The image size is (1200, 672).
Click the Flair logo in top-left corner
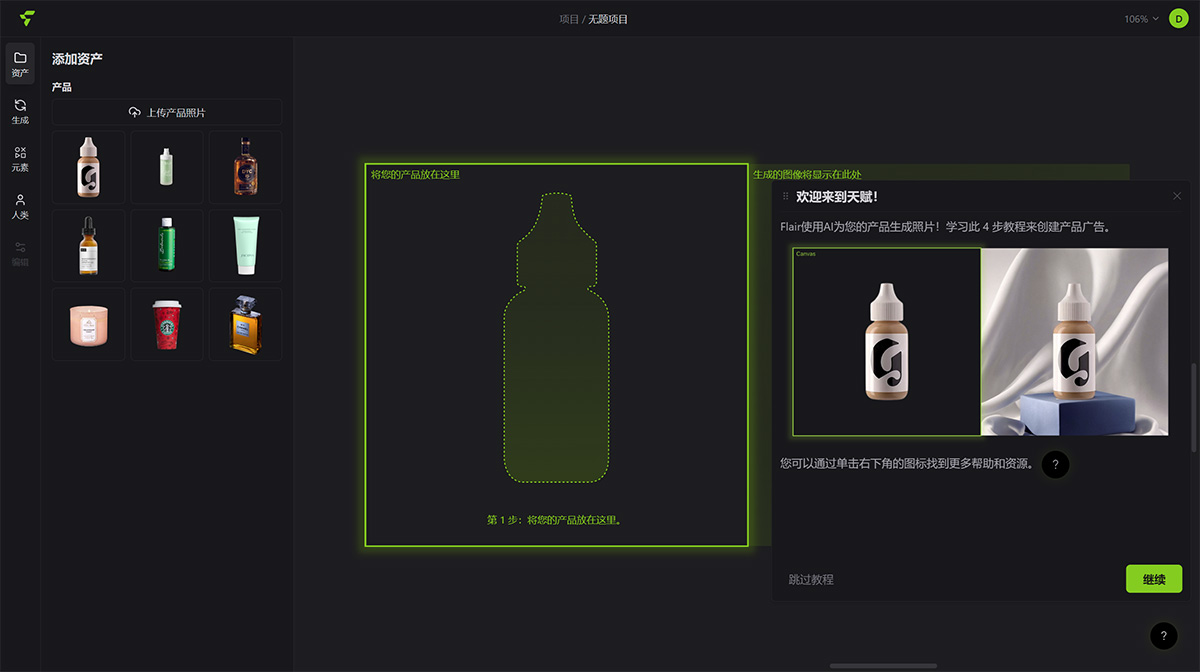[27, 17]
